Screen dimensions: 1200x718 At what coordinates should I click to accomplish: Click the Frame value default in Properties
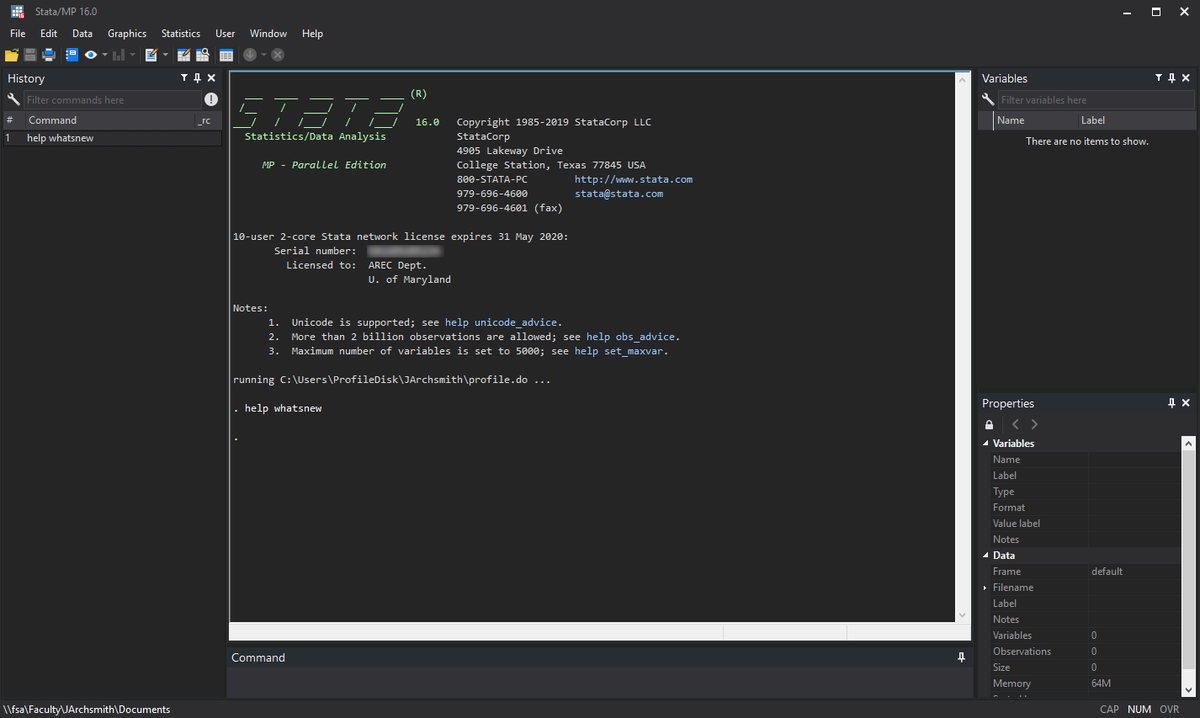tap(1107, 571)
